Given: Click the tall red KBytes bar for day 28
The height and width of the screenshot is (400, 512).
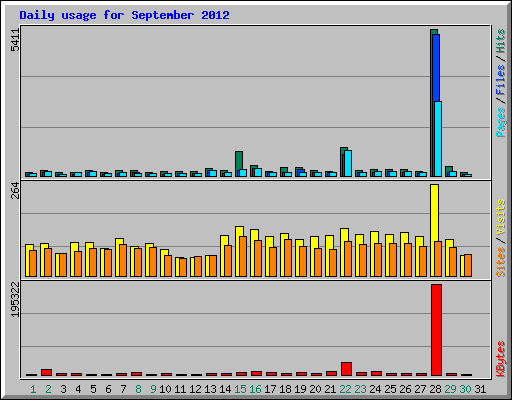Looking at the screenshot, I should pos(436,330).
